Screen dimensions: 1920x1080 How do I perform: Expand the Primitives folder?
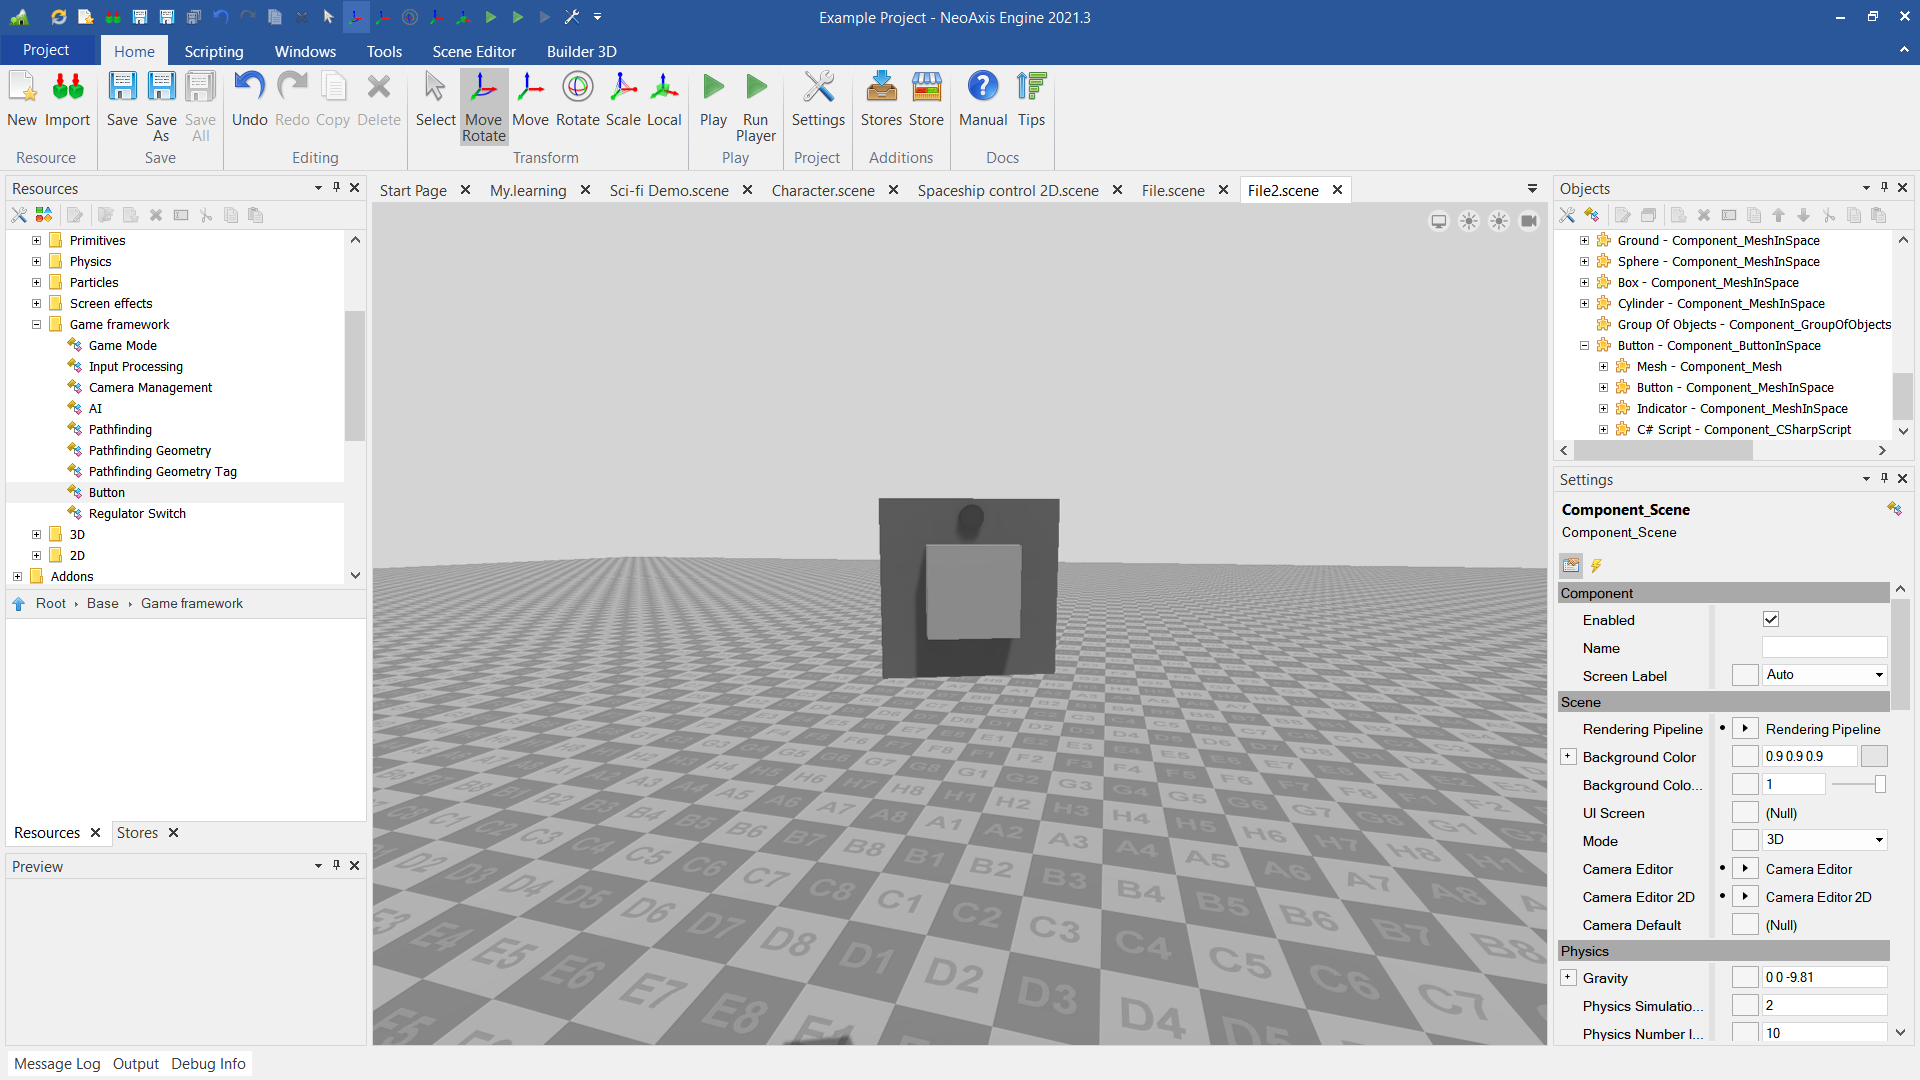click(x=36, y=241)
